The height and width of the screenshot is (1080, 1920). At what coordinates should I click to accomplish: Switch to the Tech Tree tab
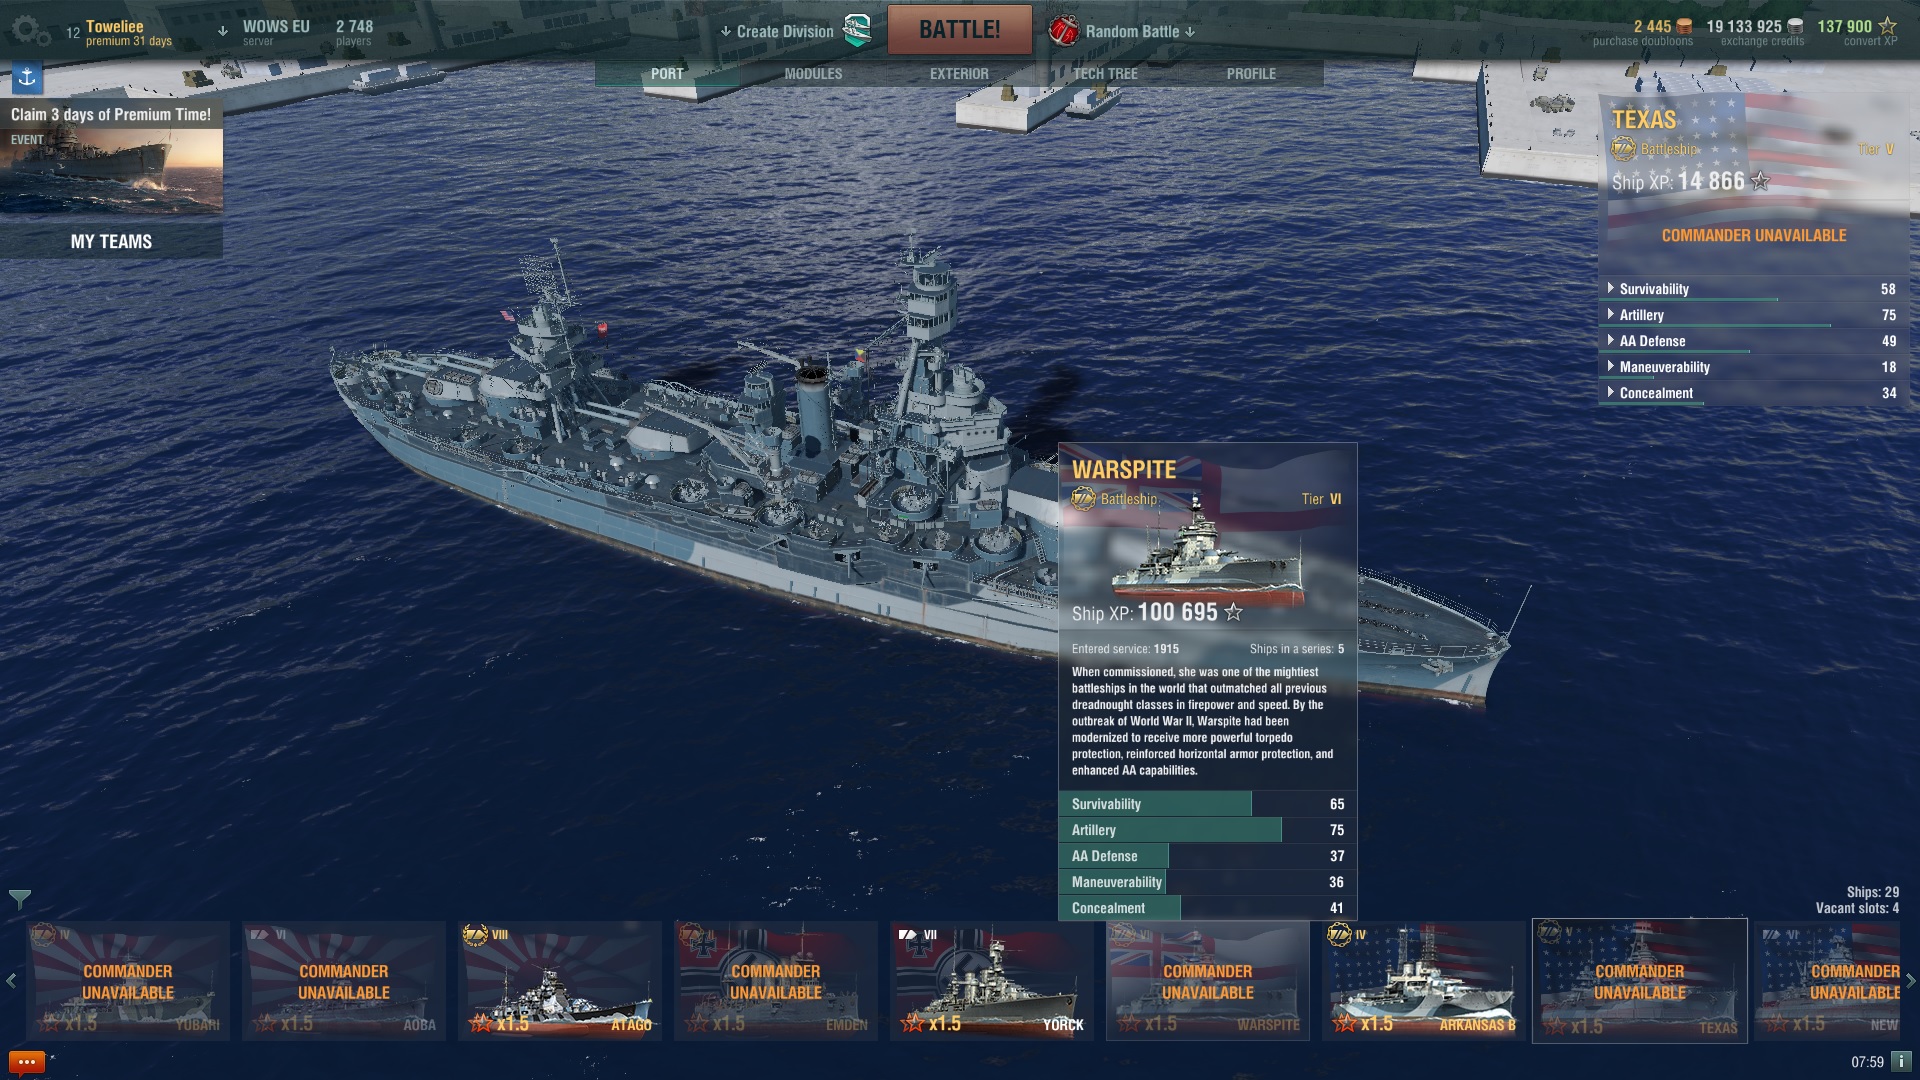[1105, 74]
